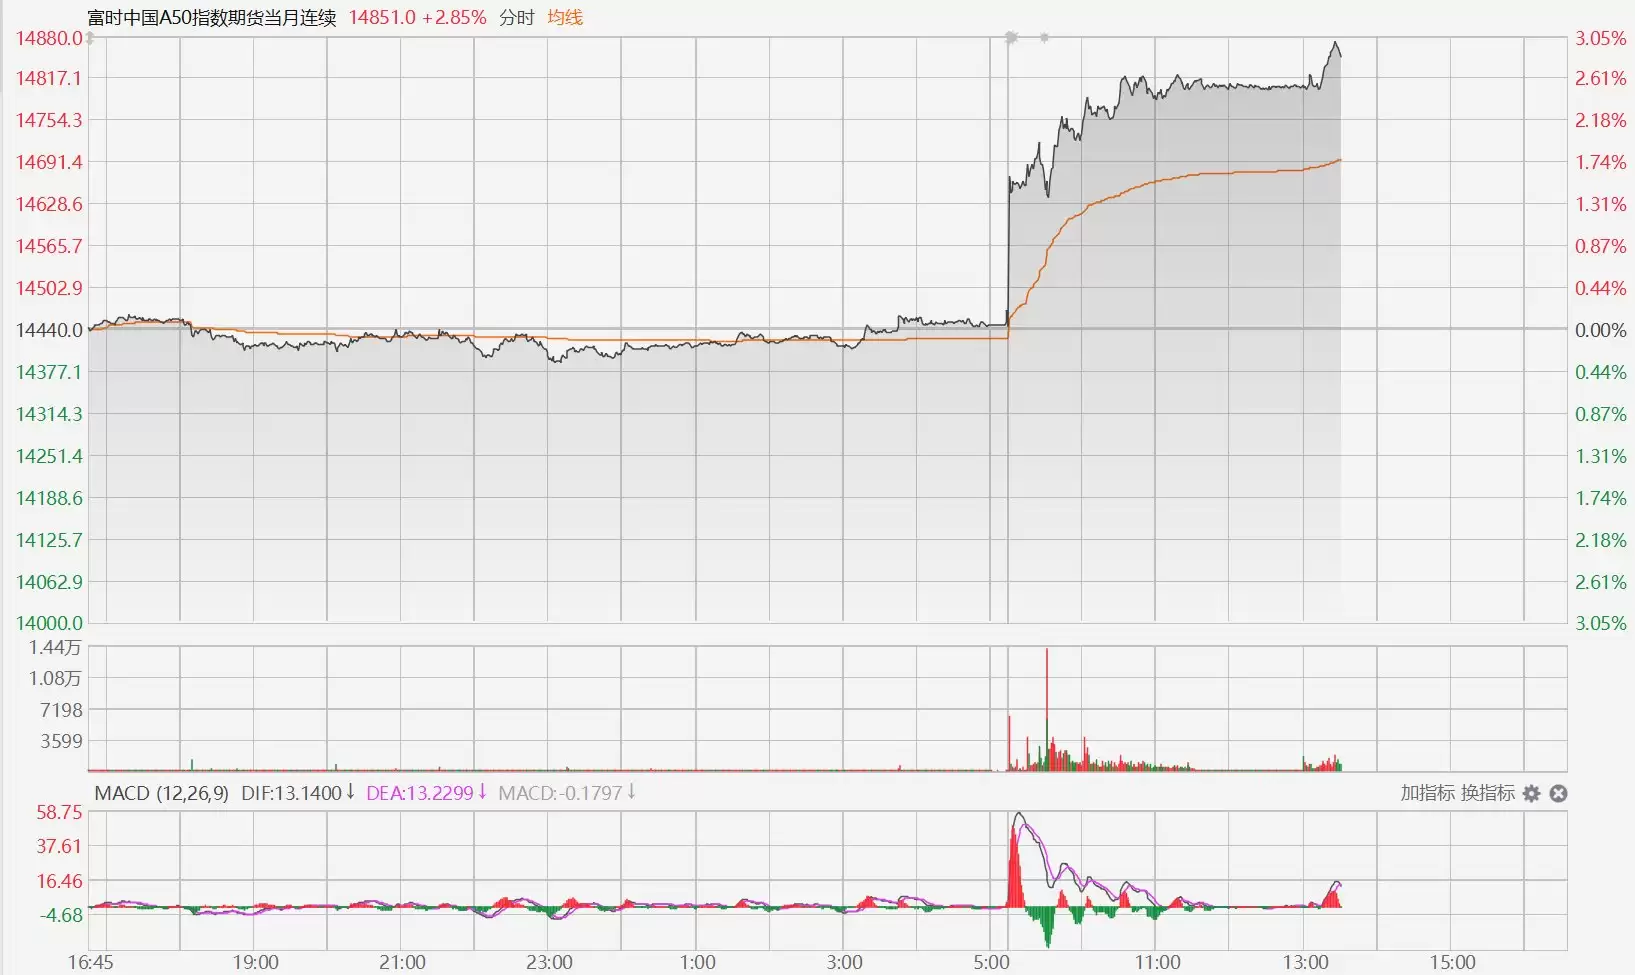Toggle the 分时 price line legend
Viewport: 1635px width, 975px height.
pos(517,18)
